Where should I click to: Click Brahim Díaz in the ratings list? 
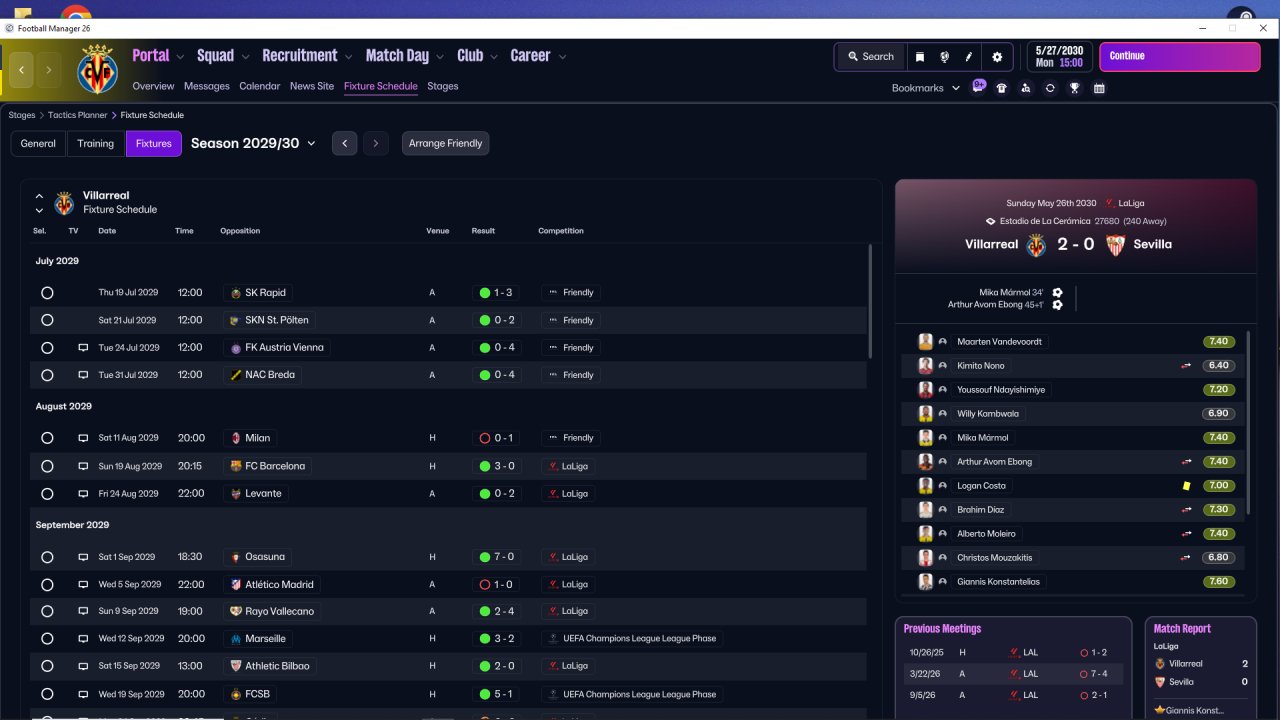click(981, 510)
